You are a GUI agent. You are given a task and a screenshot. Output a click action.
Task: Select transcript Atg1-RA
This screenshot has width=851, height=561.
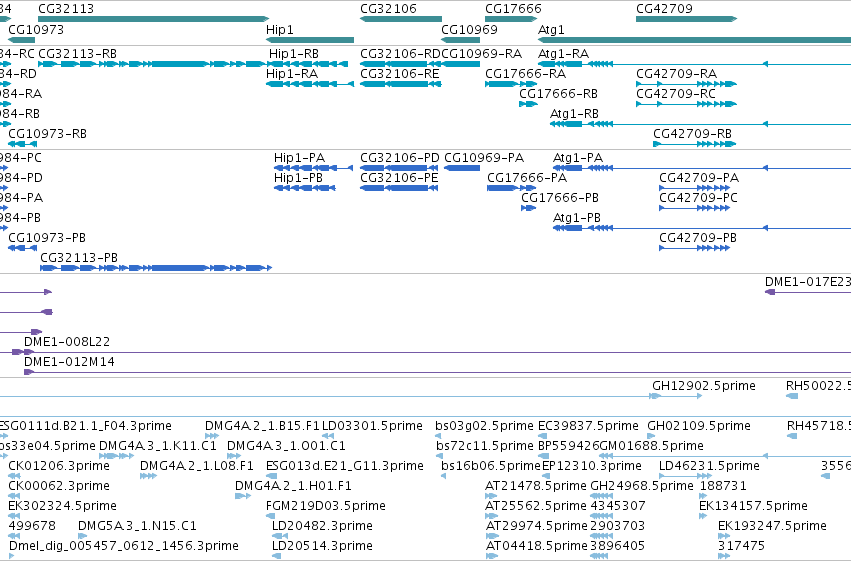point(694,64)
